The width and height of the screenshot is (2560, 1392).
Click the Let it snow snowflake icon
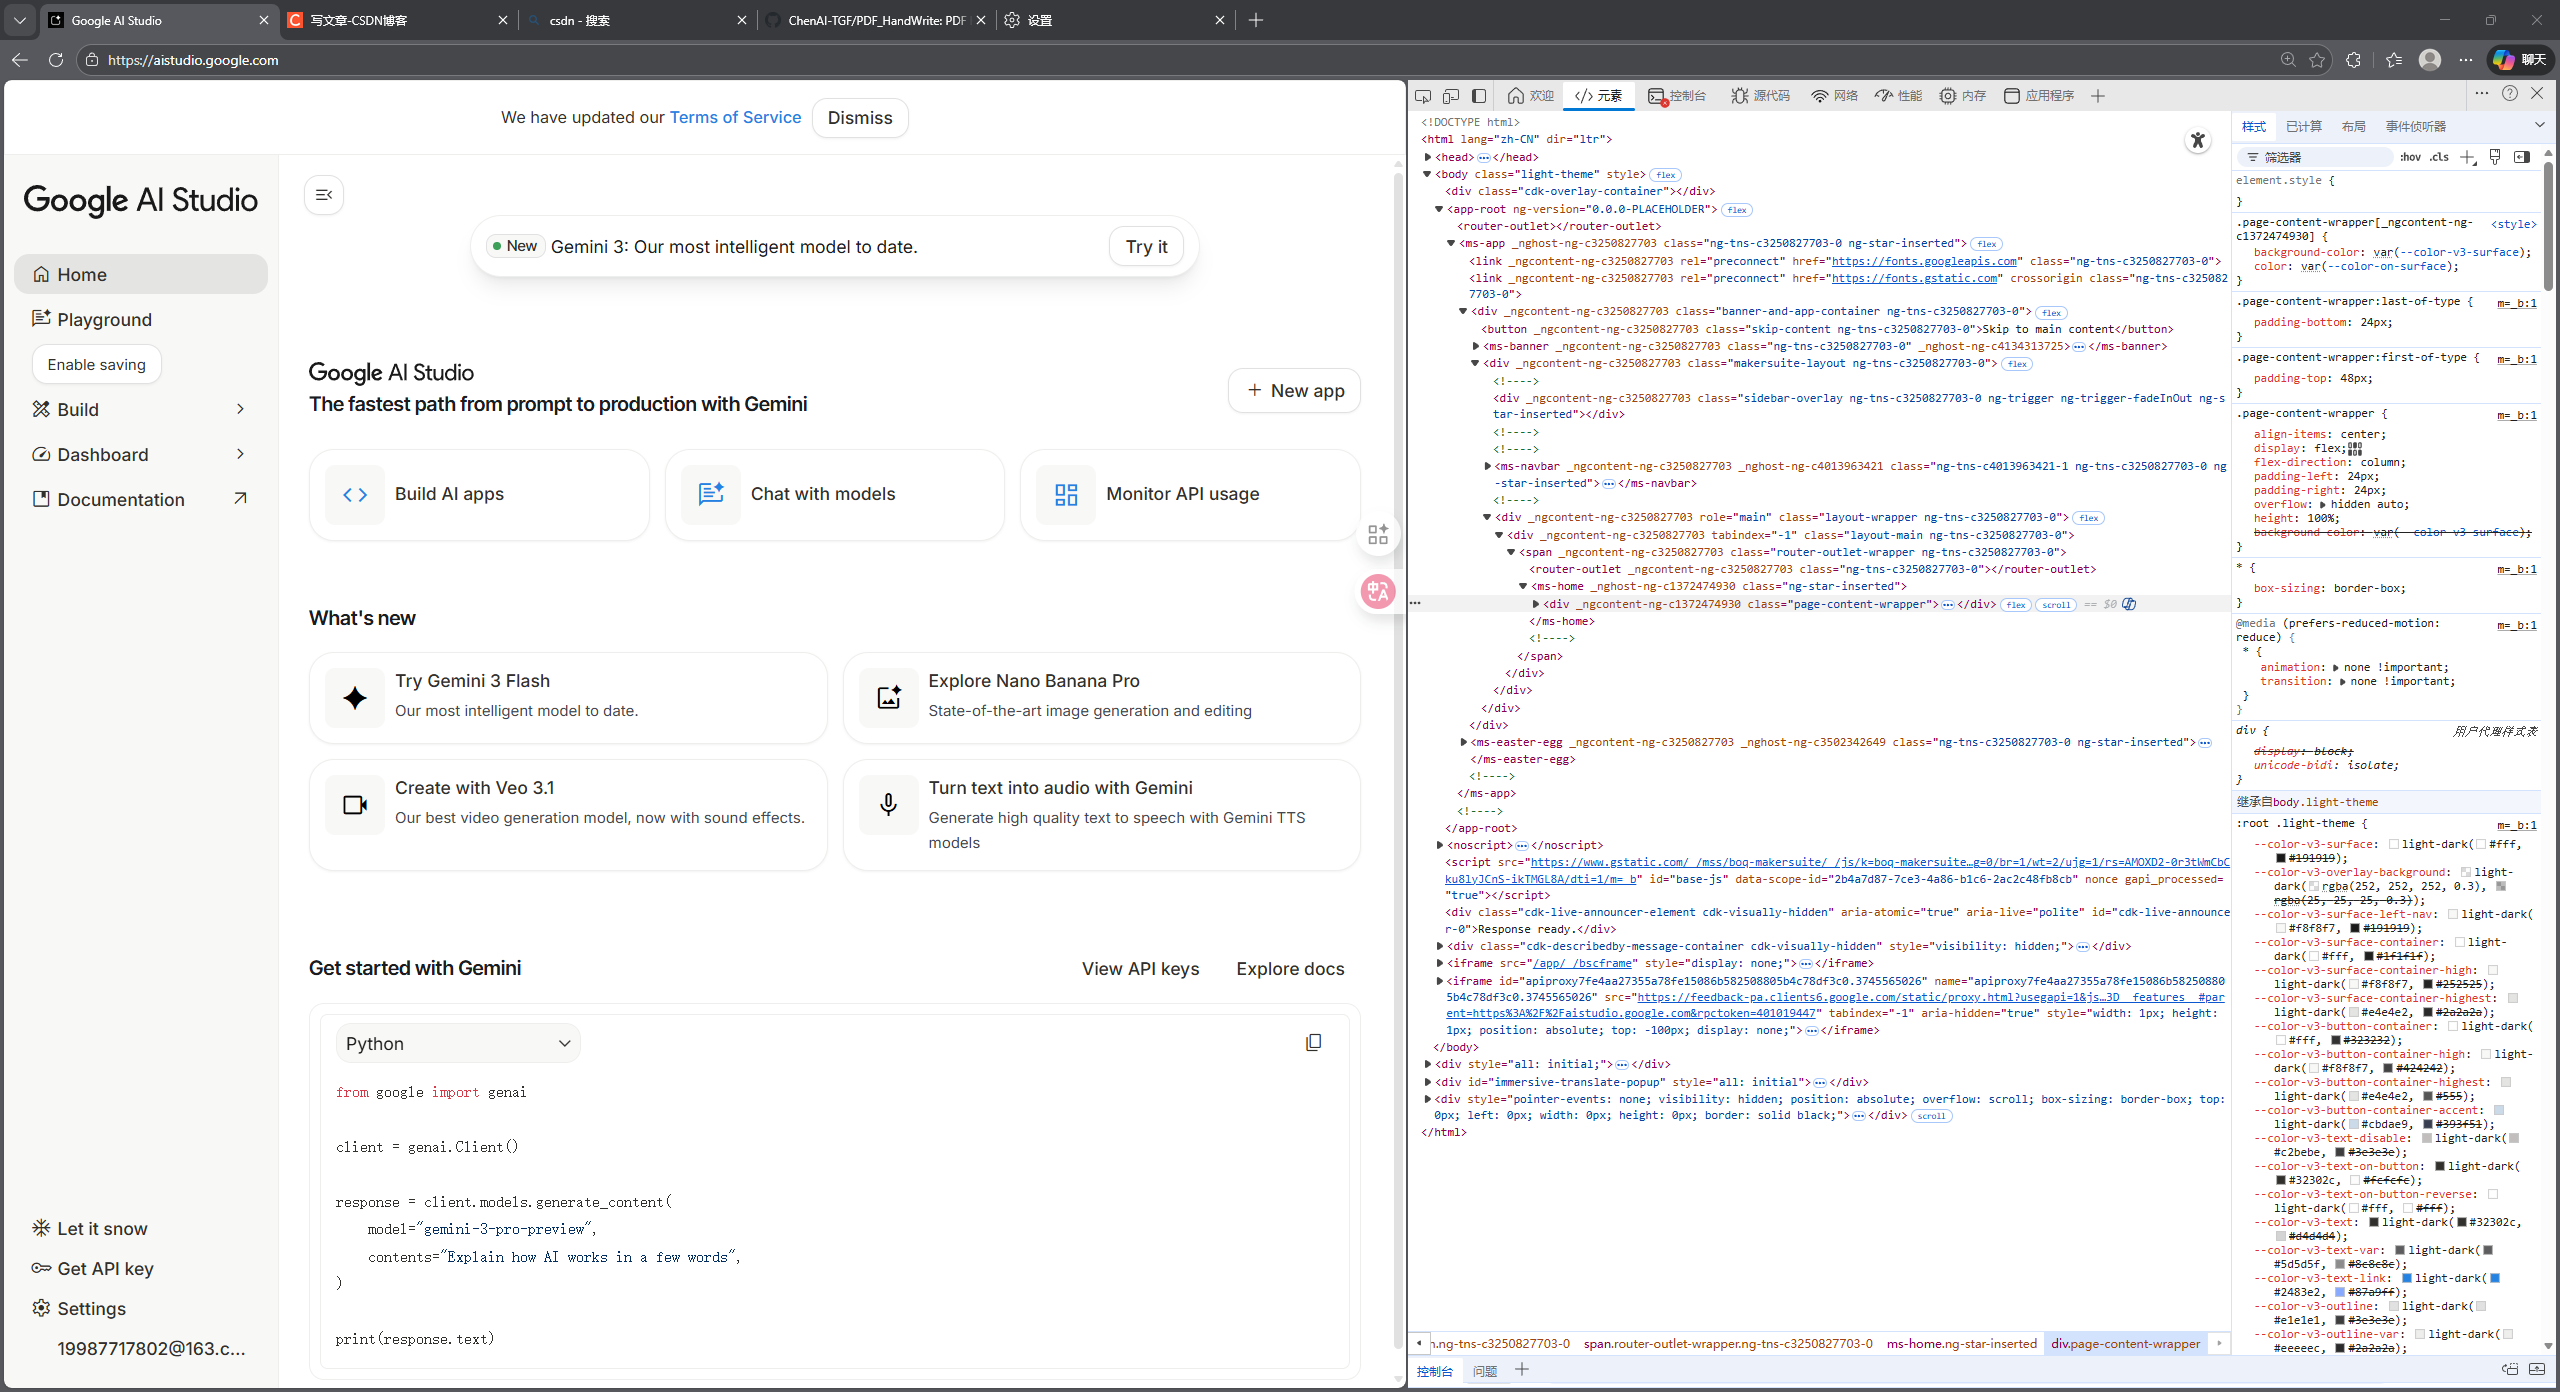41,1228
